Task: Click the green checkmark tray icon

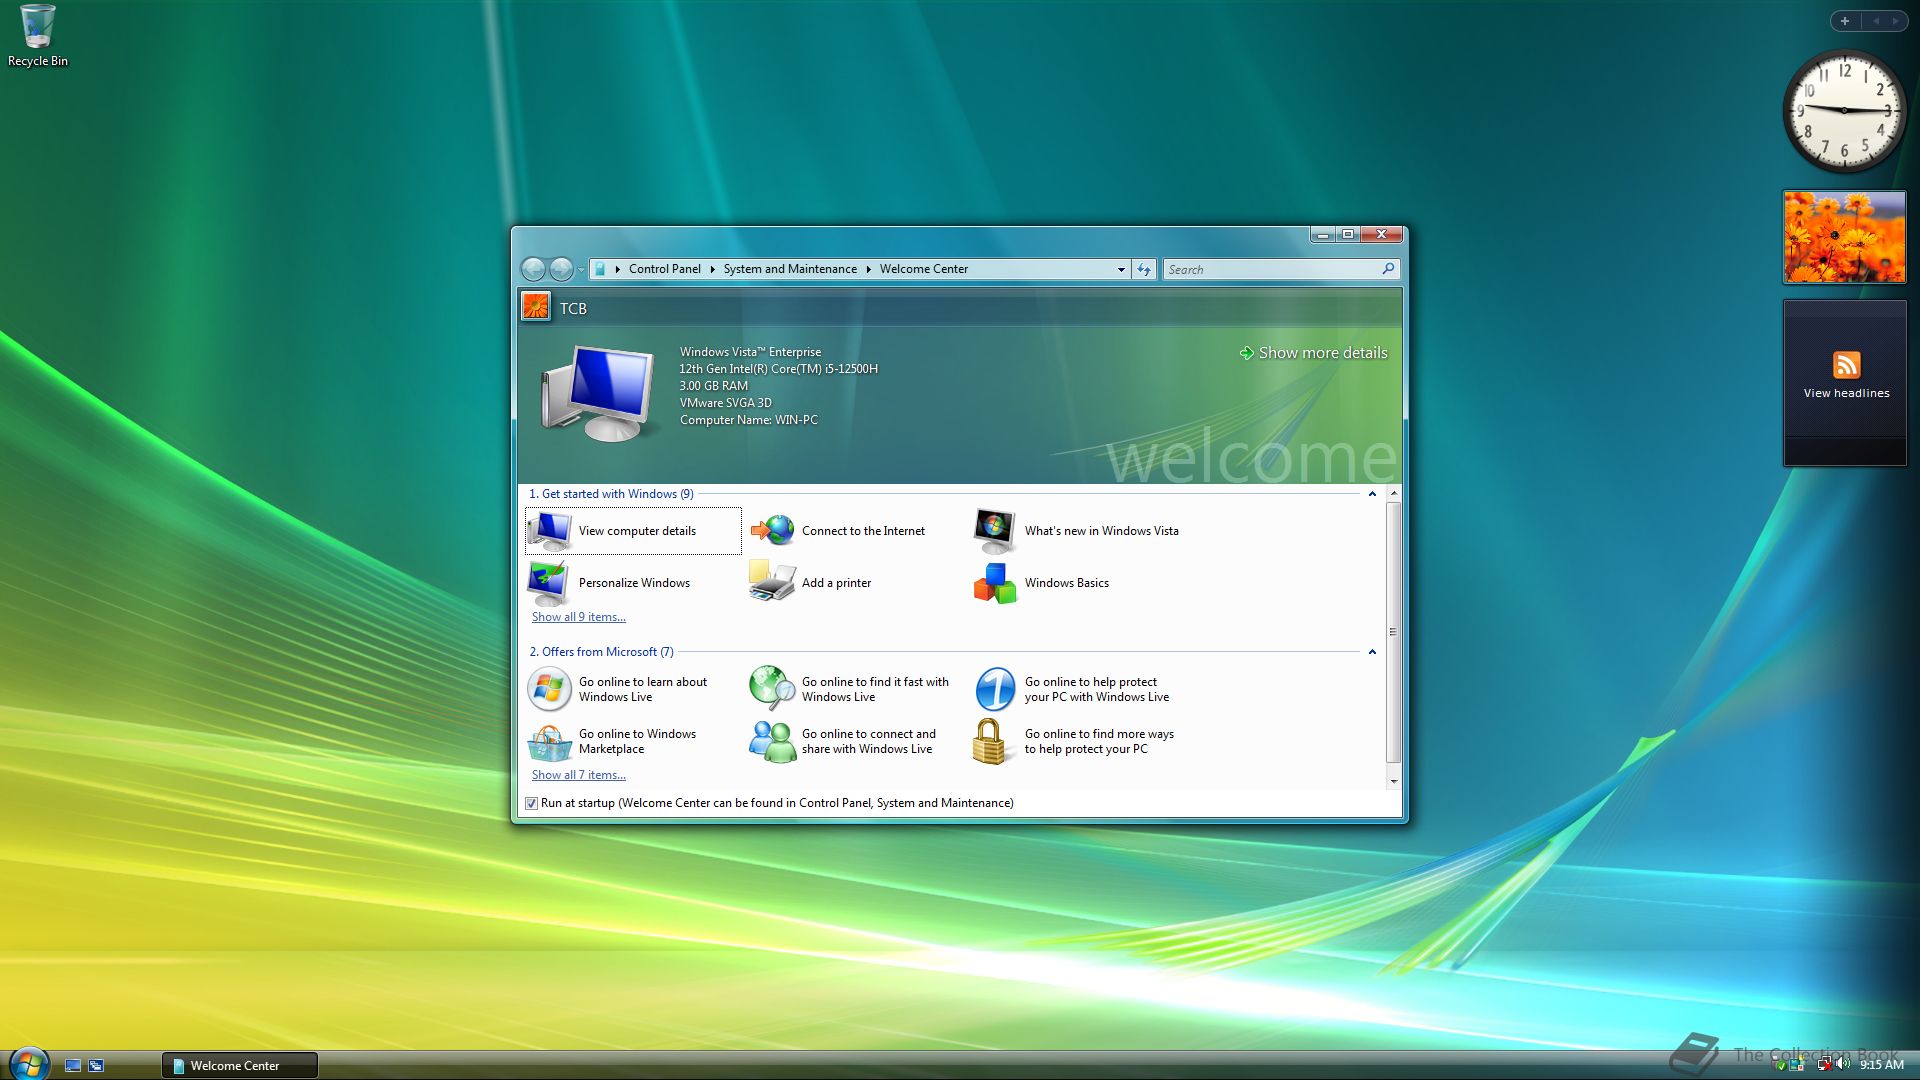Action: [1781, 1065]
